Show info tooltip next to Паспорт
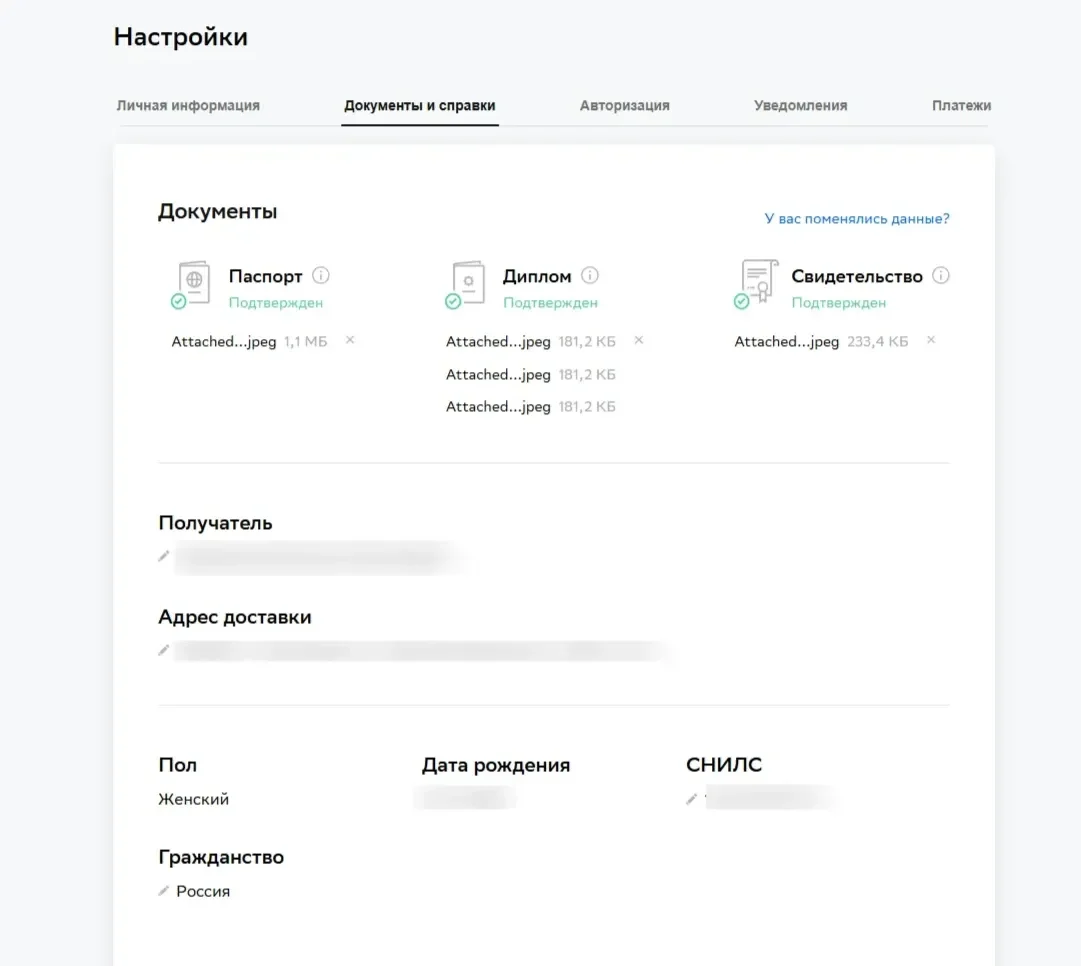1081x966 pixels. point(321,275)
